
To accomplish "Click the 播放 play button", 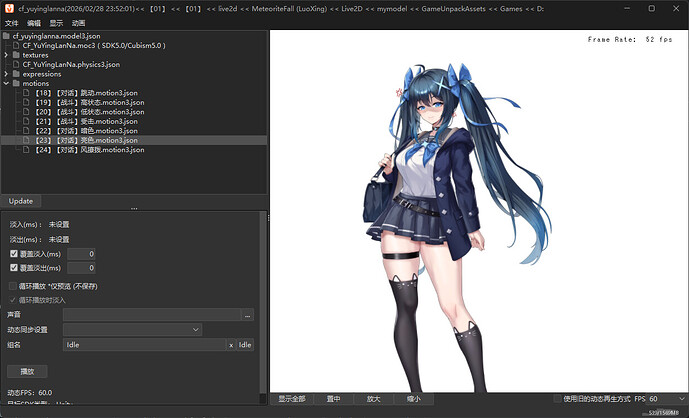I will [x=27, y=371].
